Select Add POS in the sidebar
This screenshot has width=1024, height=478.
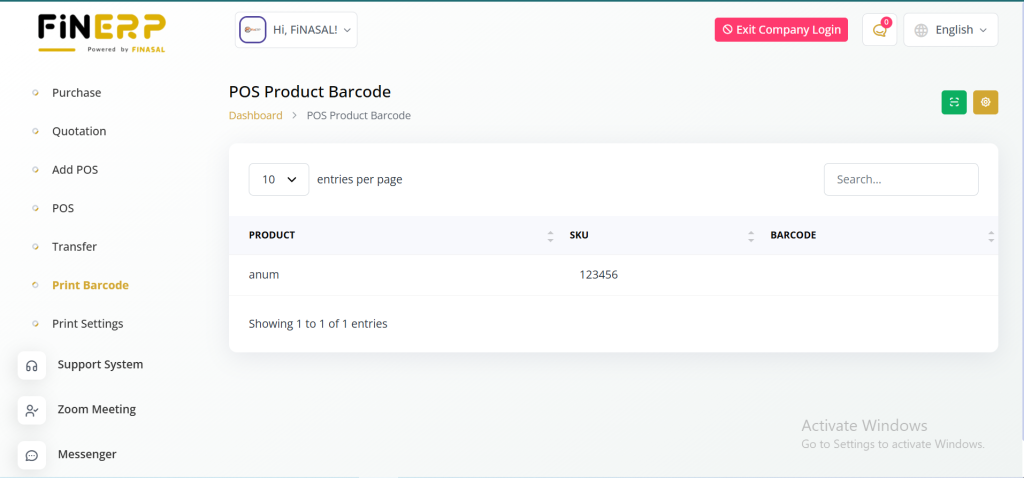point(75,170)
